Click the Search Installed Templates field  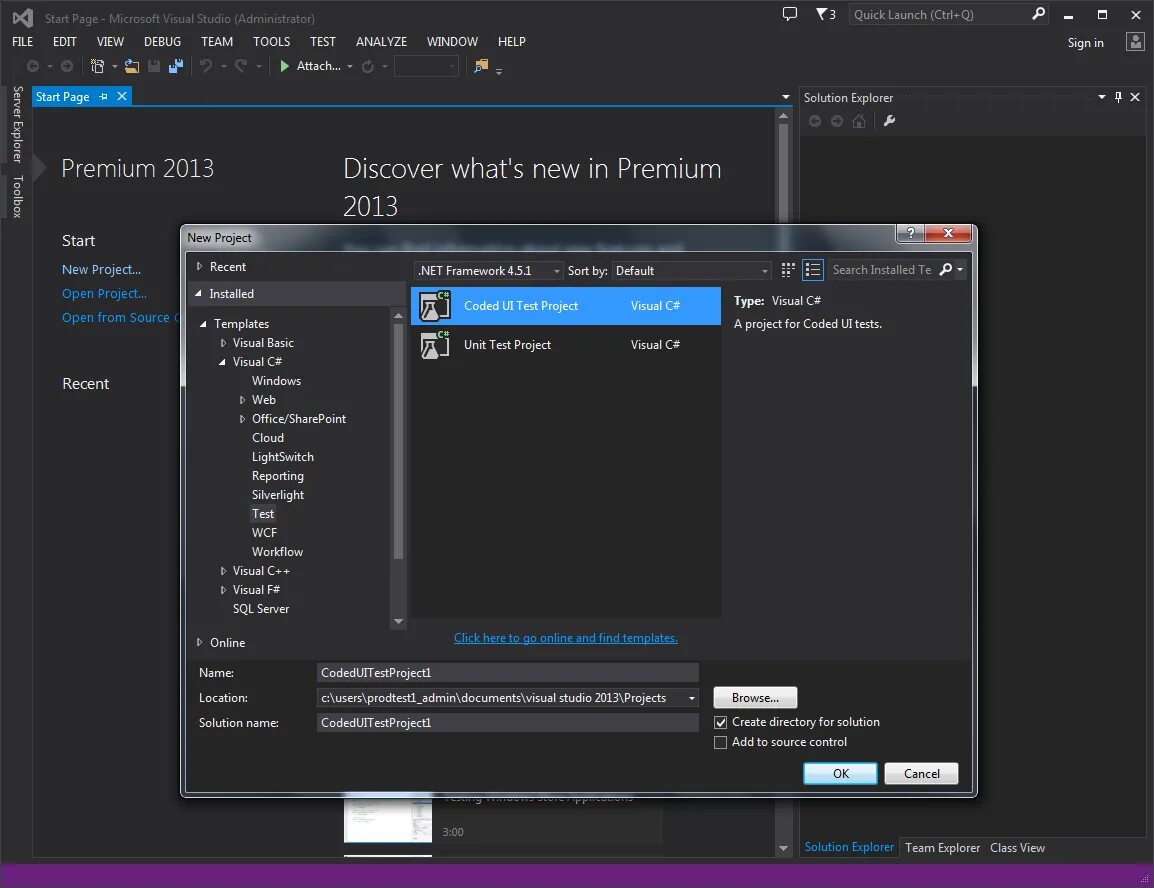point(882,270)
